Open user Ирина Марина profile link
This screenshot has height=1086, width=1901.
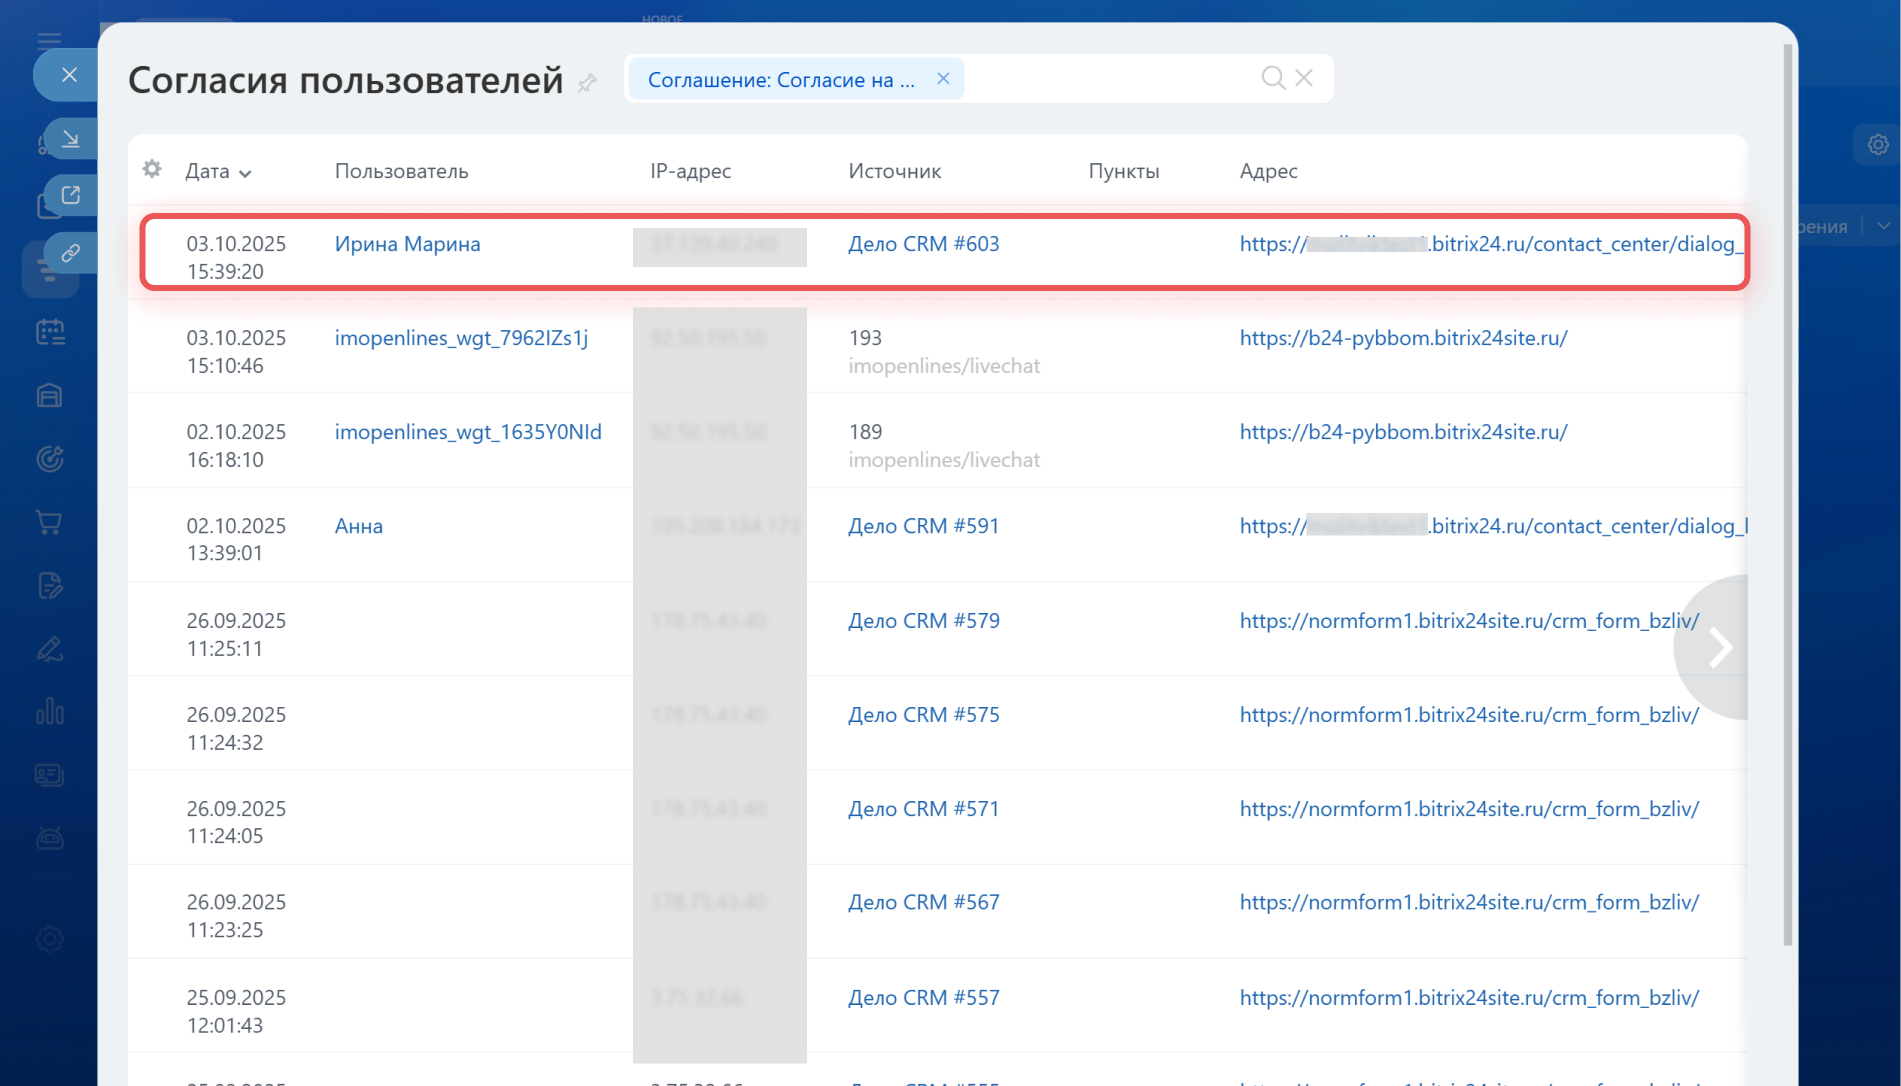[x=407, y=244]
